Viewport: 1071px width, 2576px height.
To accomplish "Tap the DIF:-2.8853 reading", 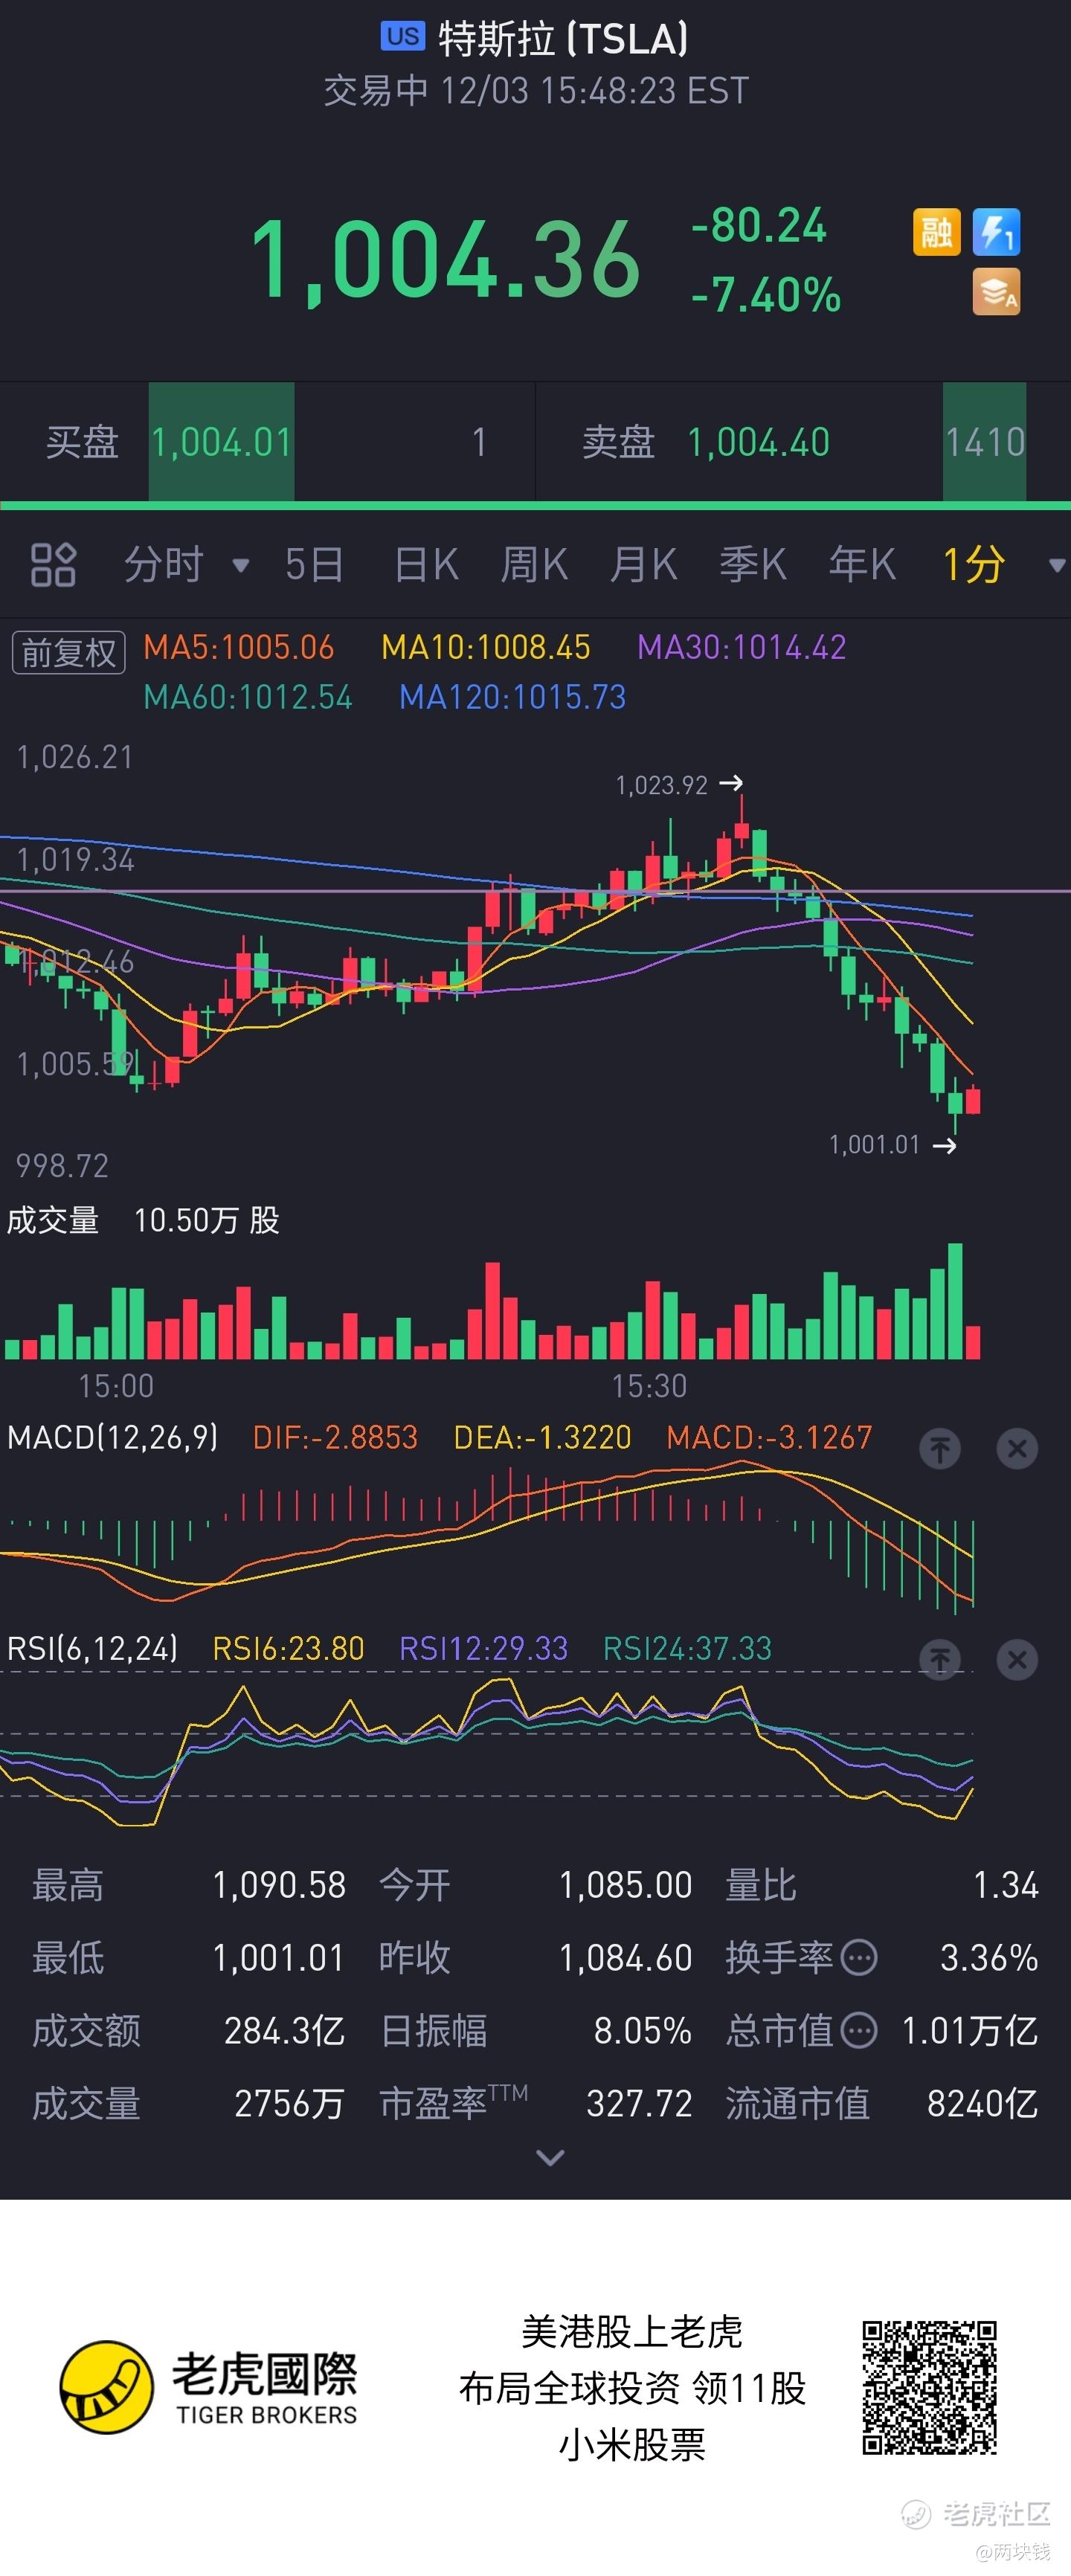I will click(335, 1438).
